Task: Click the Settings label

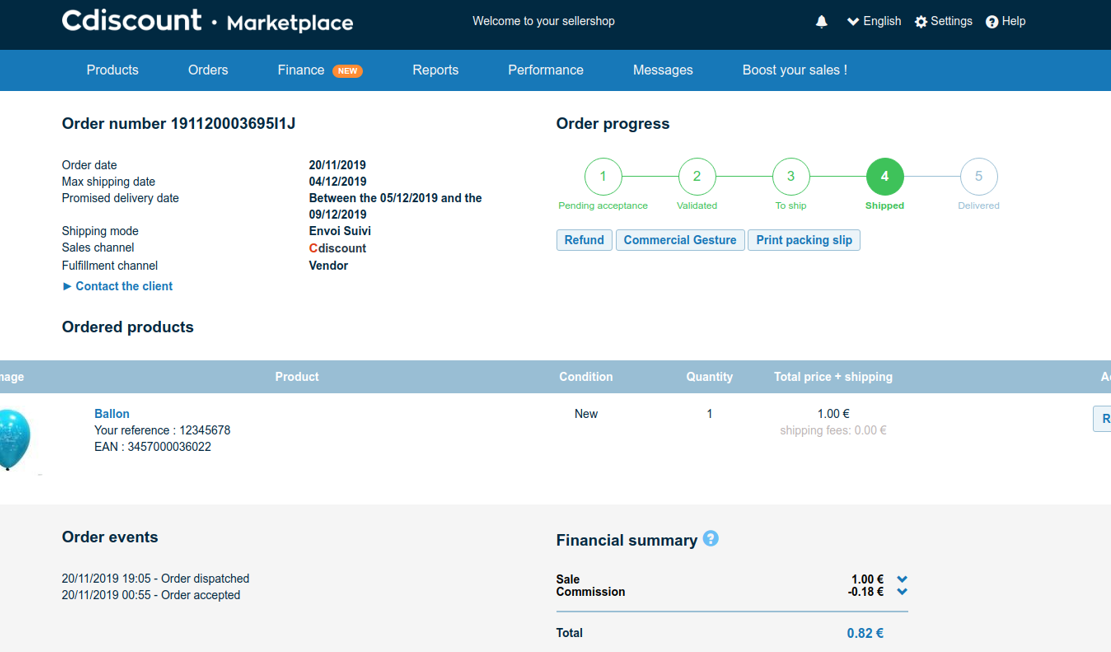Action: click(x=952, y=21)
